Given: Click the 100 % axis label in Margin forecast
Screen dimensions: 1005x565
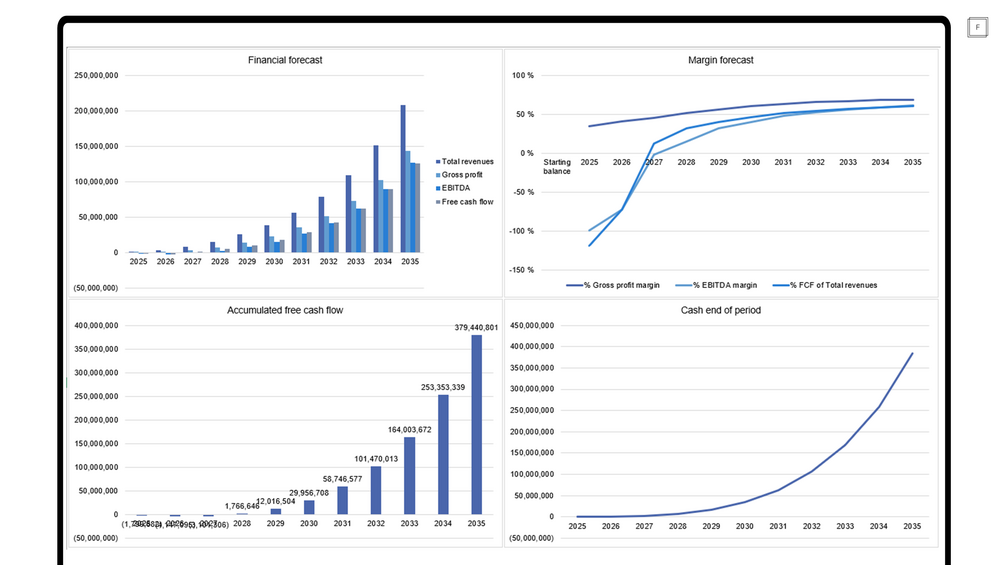Looking at the screenshot, I should [522, 76].
